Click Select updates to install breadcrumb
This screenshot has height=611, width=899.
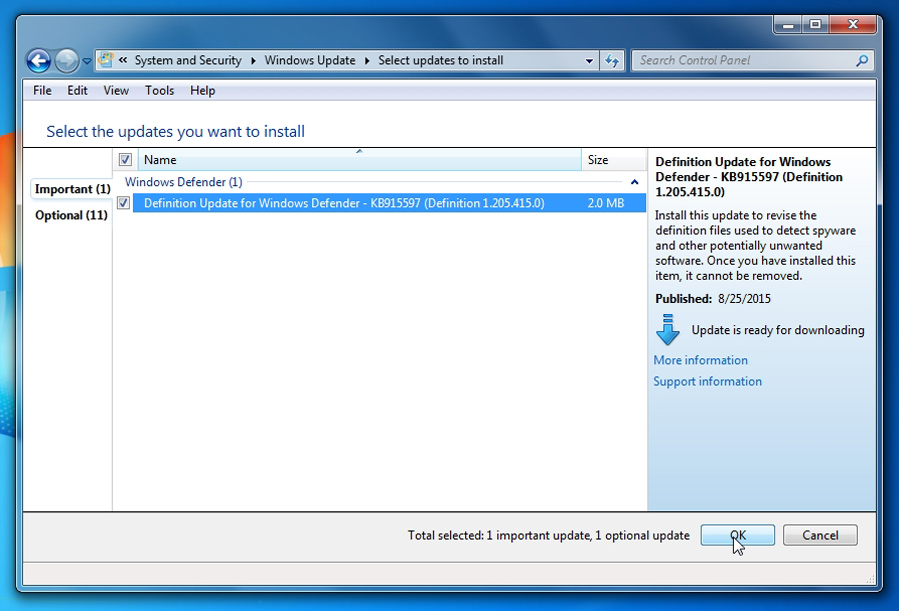[x=440, y=60]
